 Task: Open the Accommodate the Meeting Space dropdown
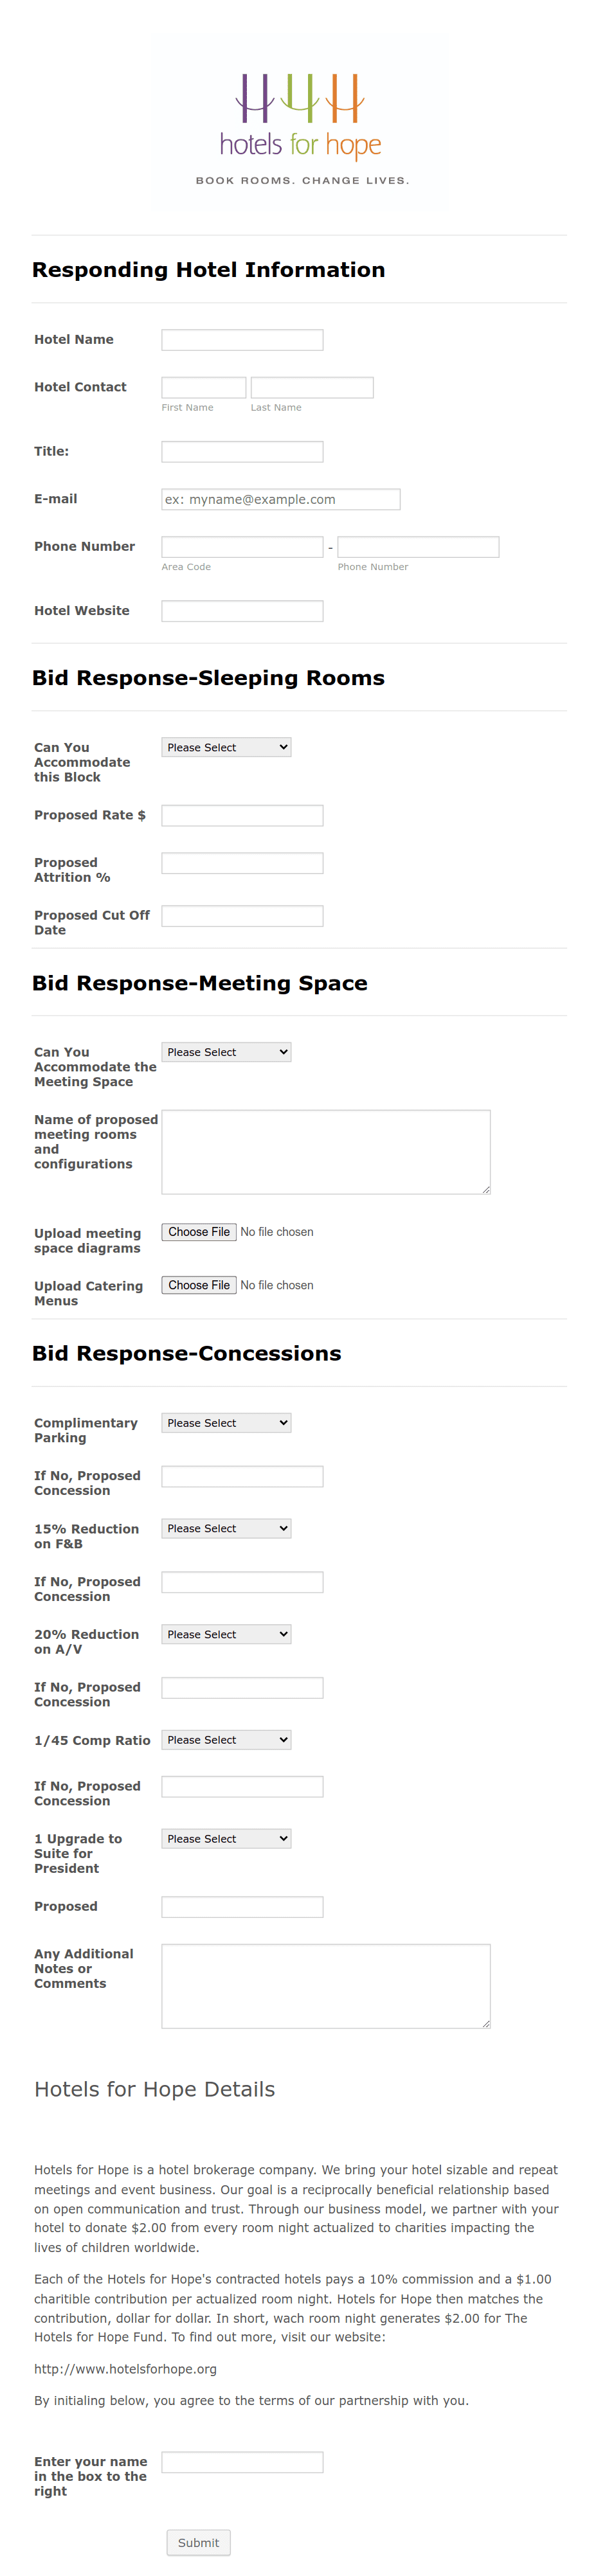(226, 1052)
